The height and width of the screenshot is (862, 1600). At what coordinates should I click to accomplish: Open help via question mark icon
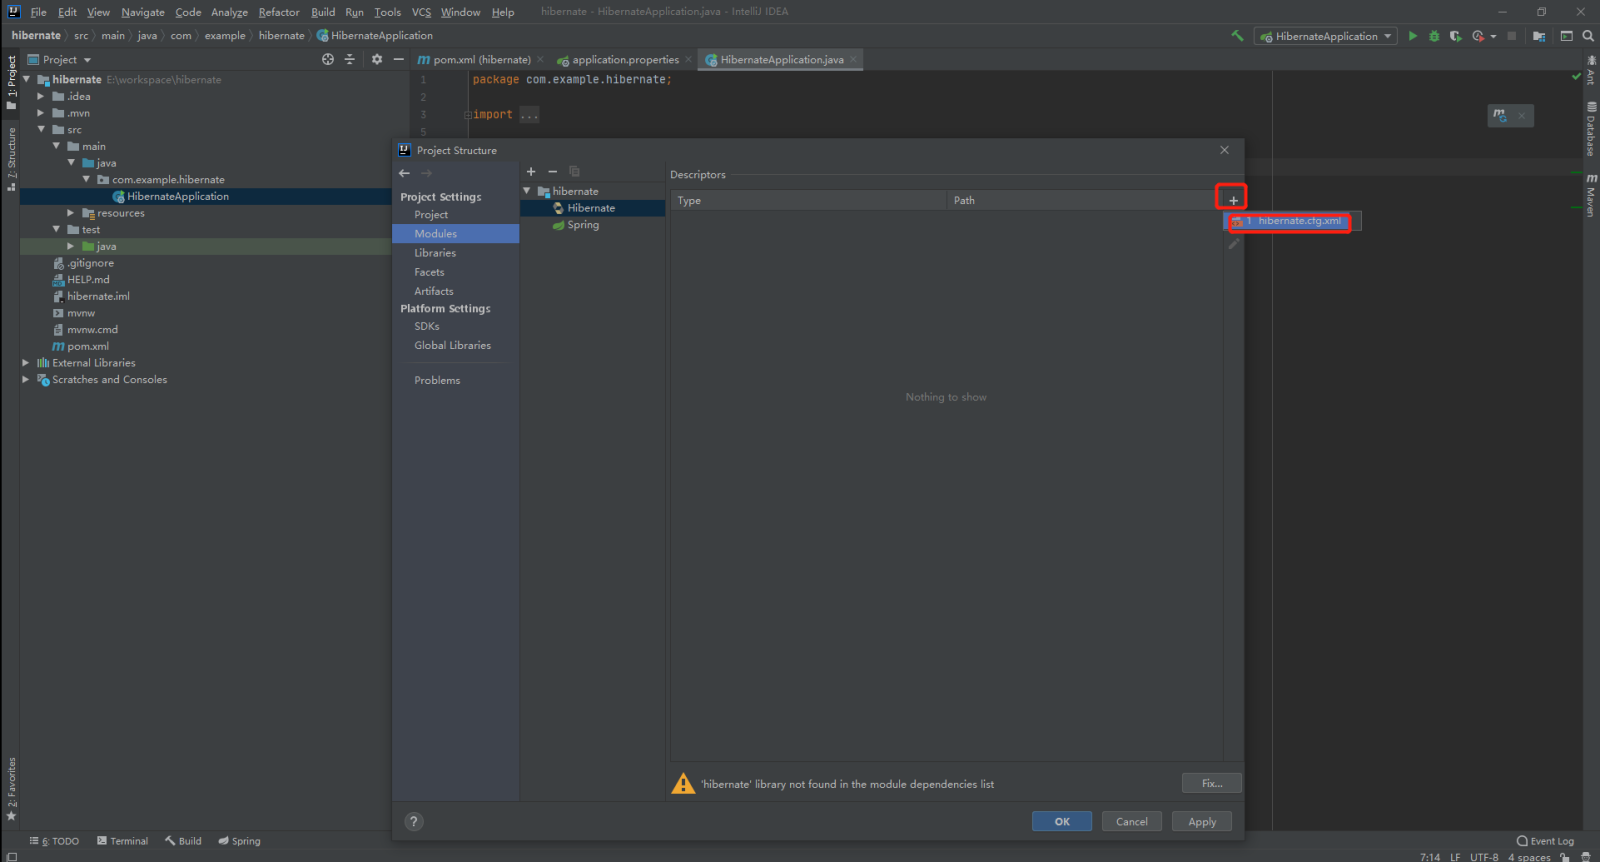pyautogui.click(x=414, y=822)
